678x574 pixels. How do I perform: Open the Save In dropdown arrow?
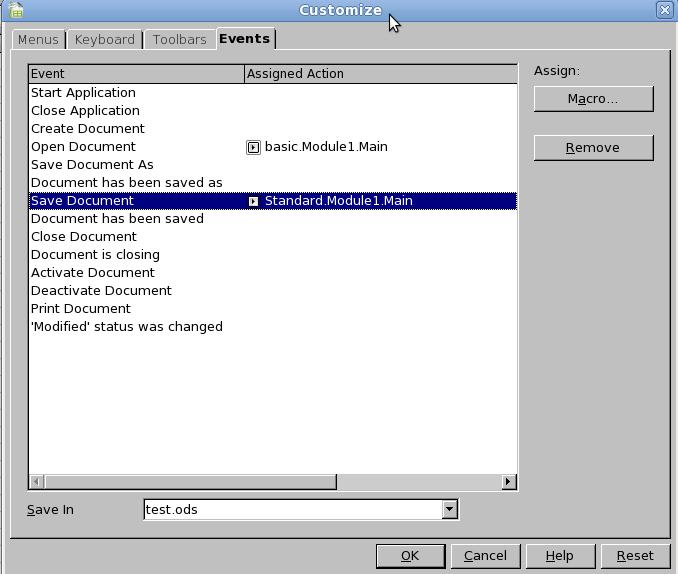point(450,509)
